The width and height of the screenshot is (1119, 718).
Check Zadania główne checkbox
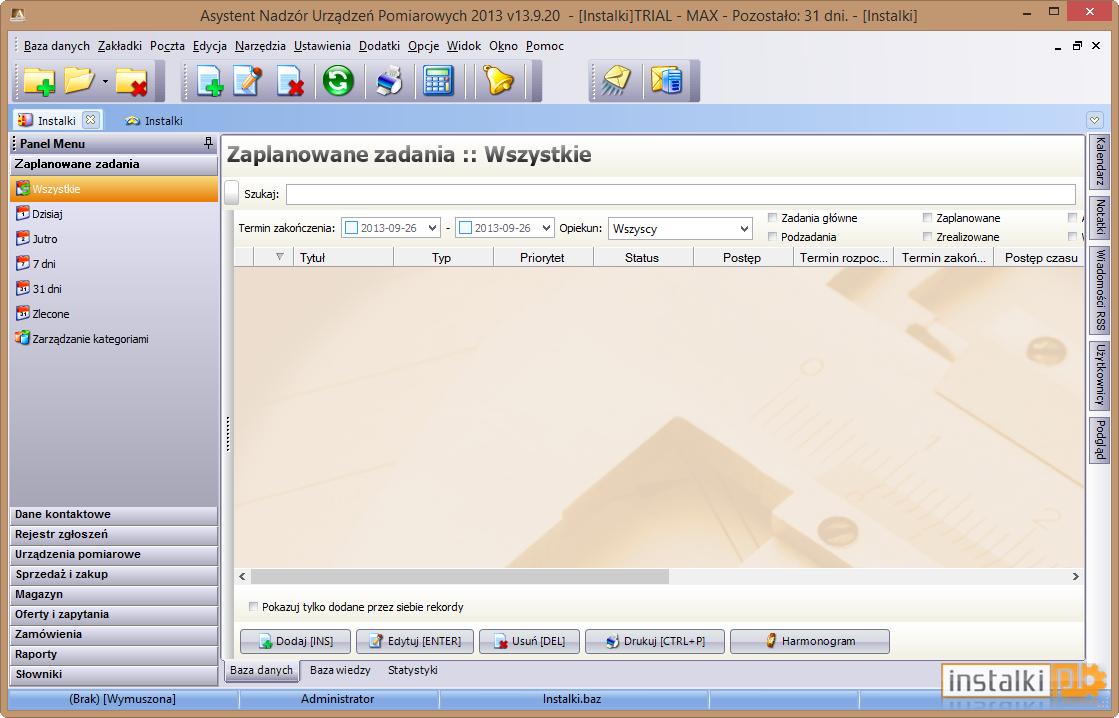click(x=772, y=218)
